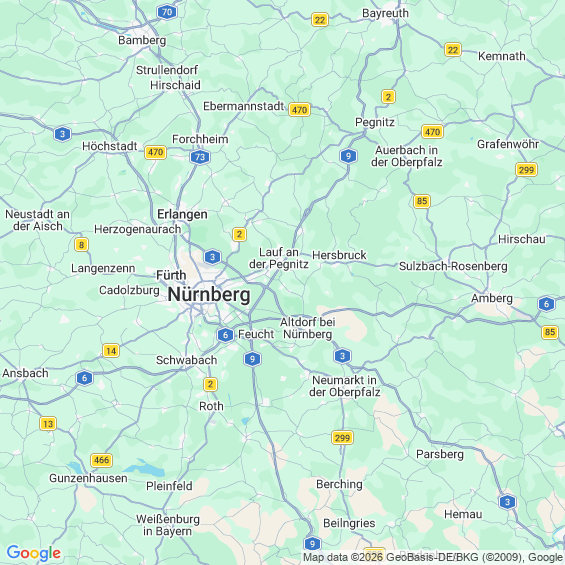
Task: Click the A73 highway shield near Forchheim
Action: point(200,157)
